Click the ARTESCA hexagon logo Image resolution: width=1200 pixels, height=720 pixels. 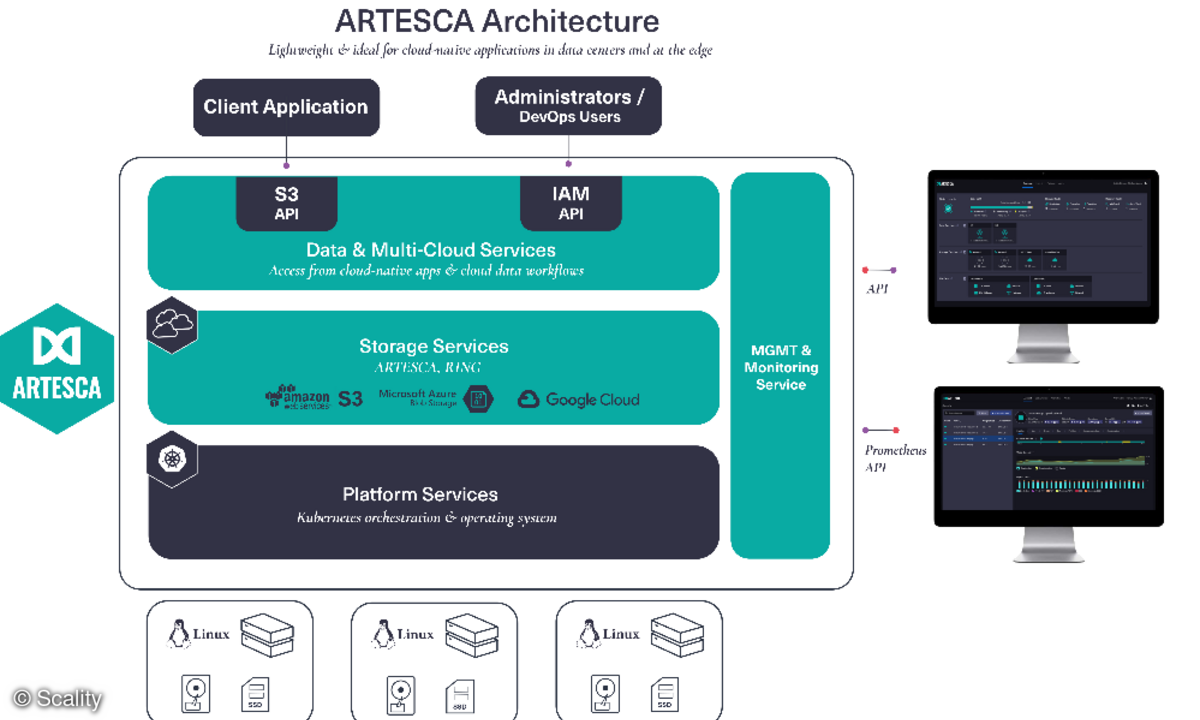(x=57, y=368)
